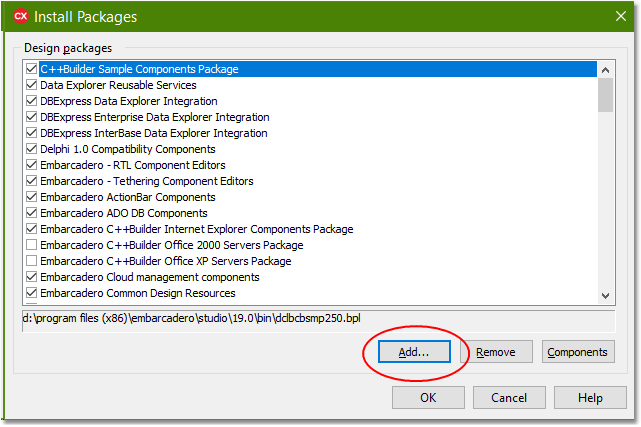Enable Embarcadero C++Builder Office 2000 Servers Package

click(x=31, y=245)
